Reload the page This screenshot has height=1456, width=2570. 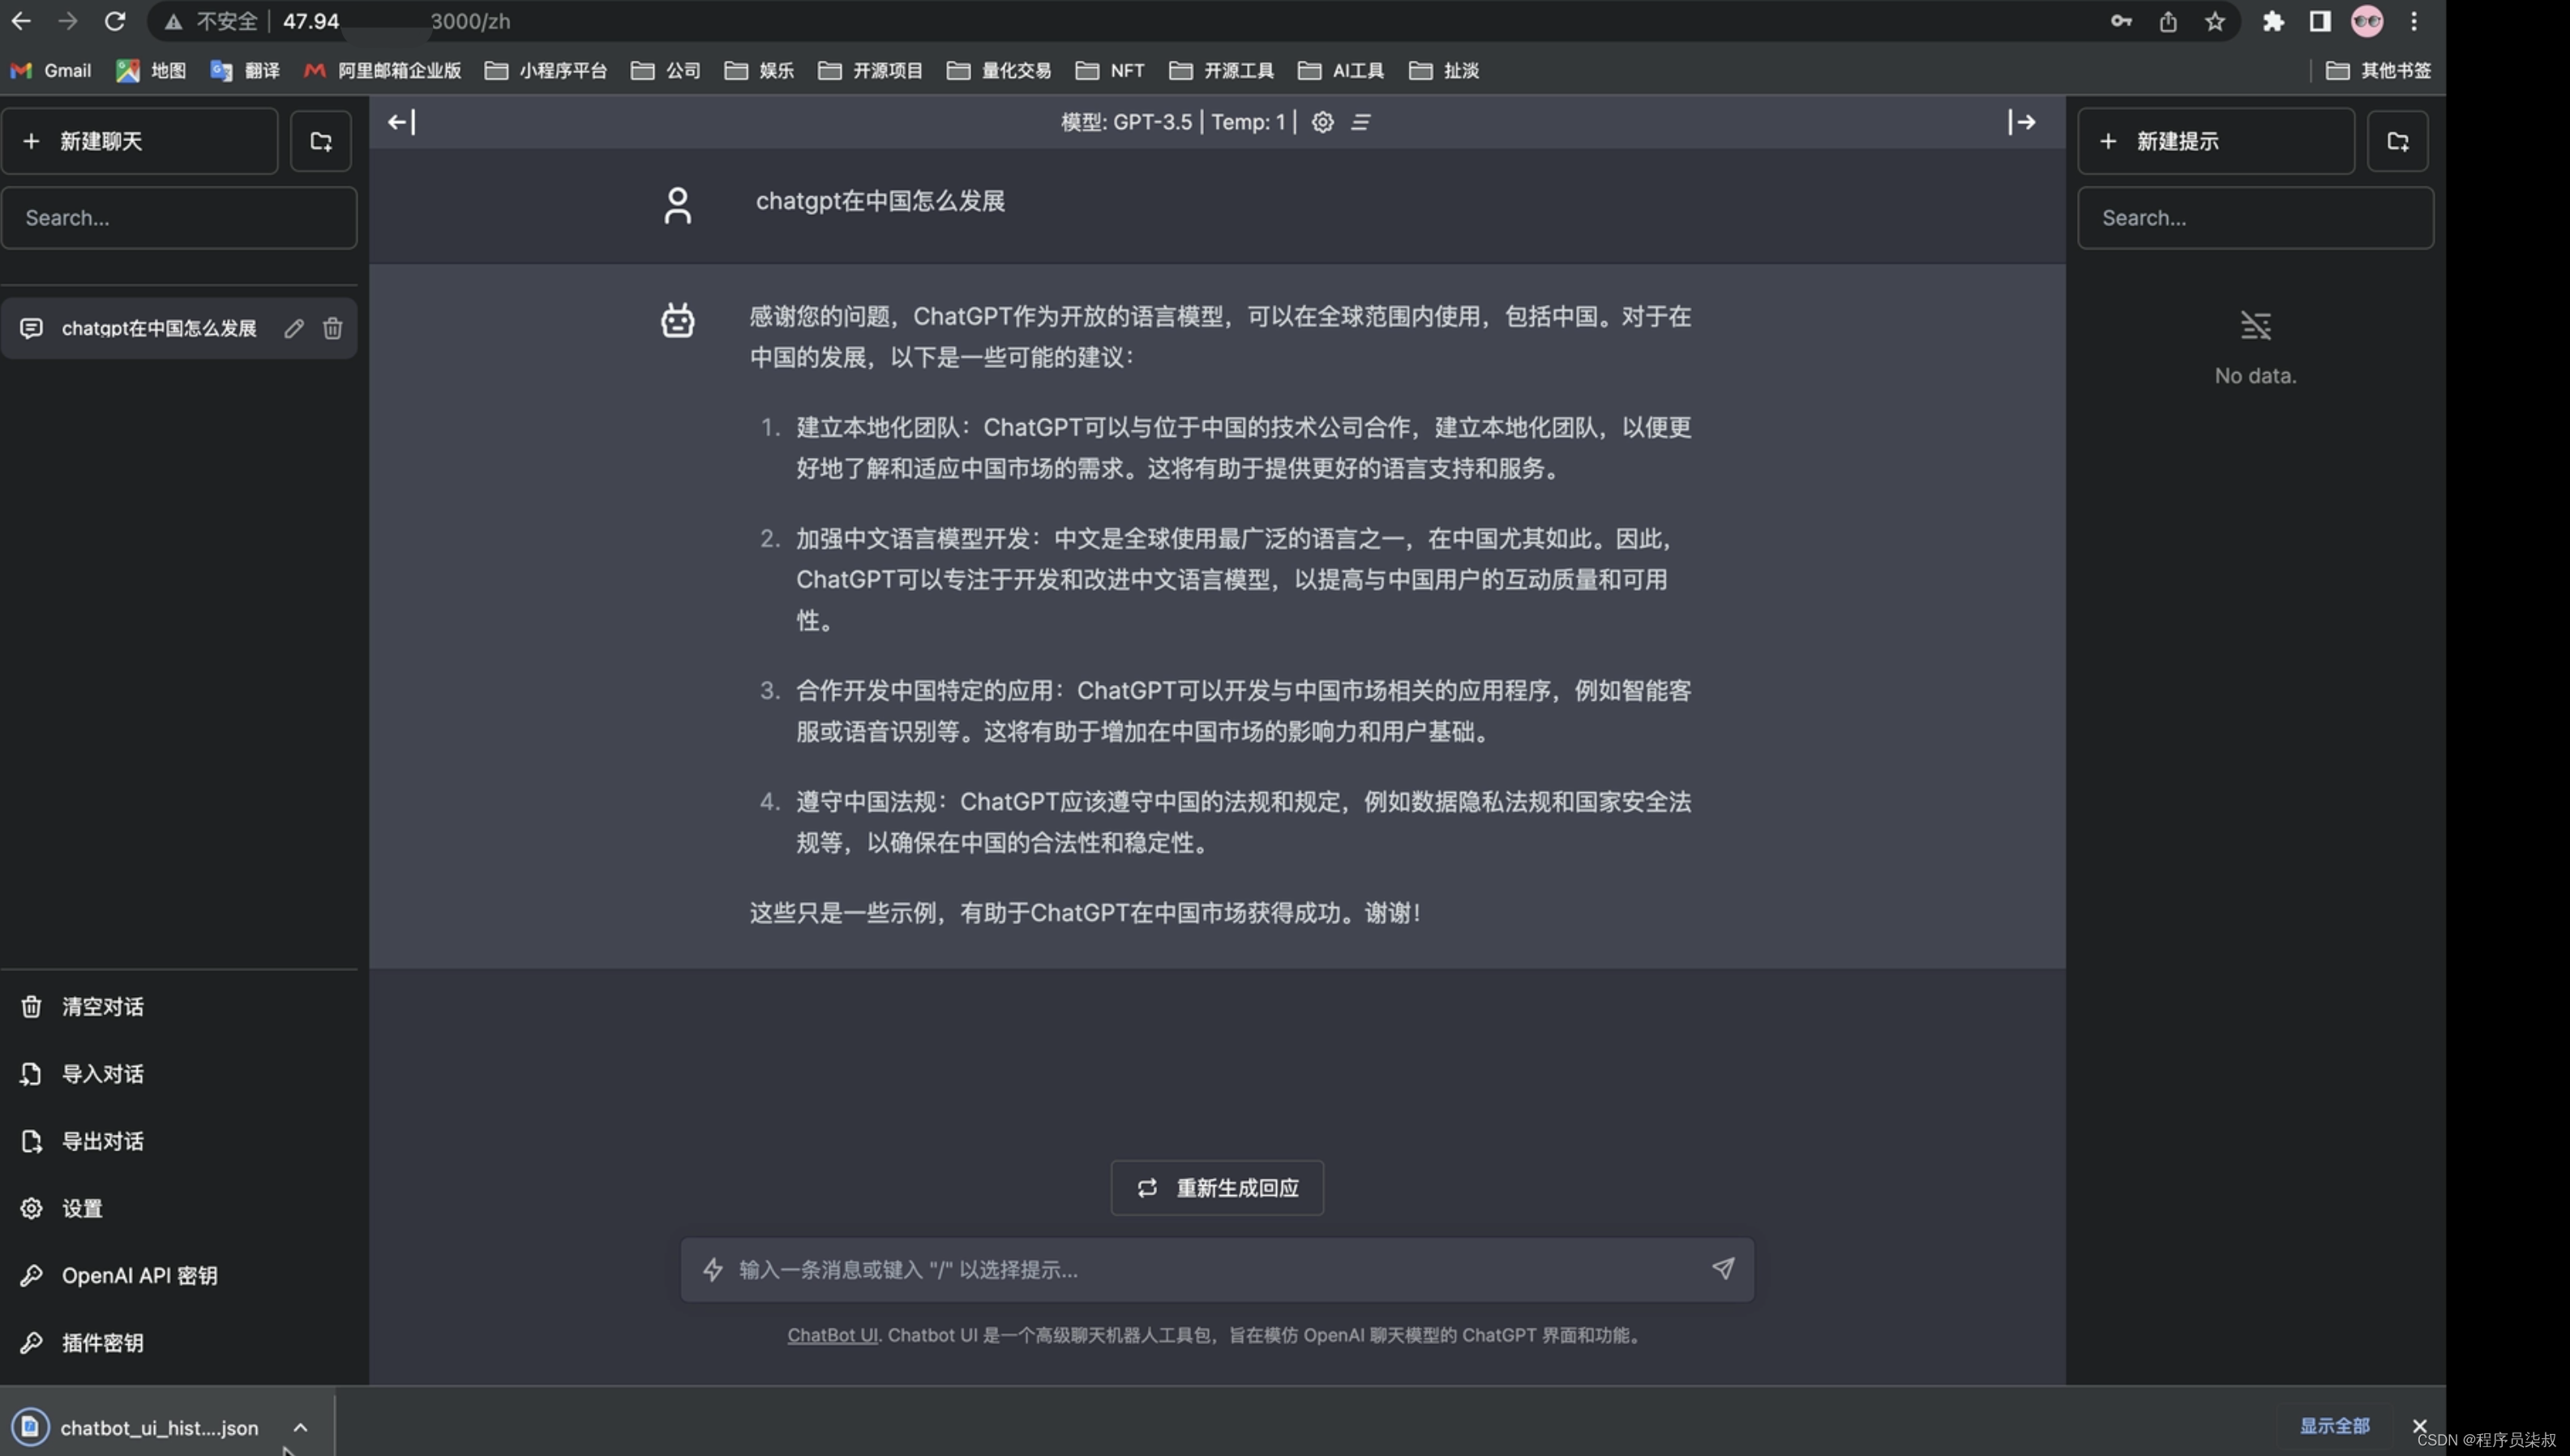point(115,21)
